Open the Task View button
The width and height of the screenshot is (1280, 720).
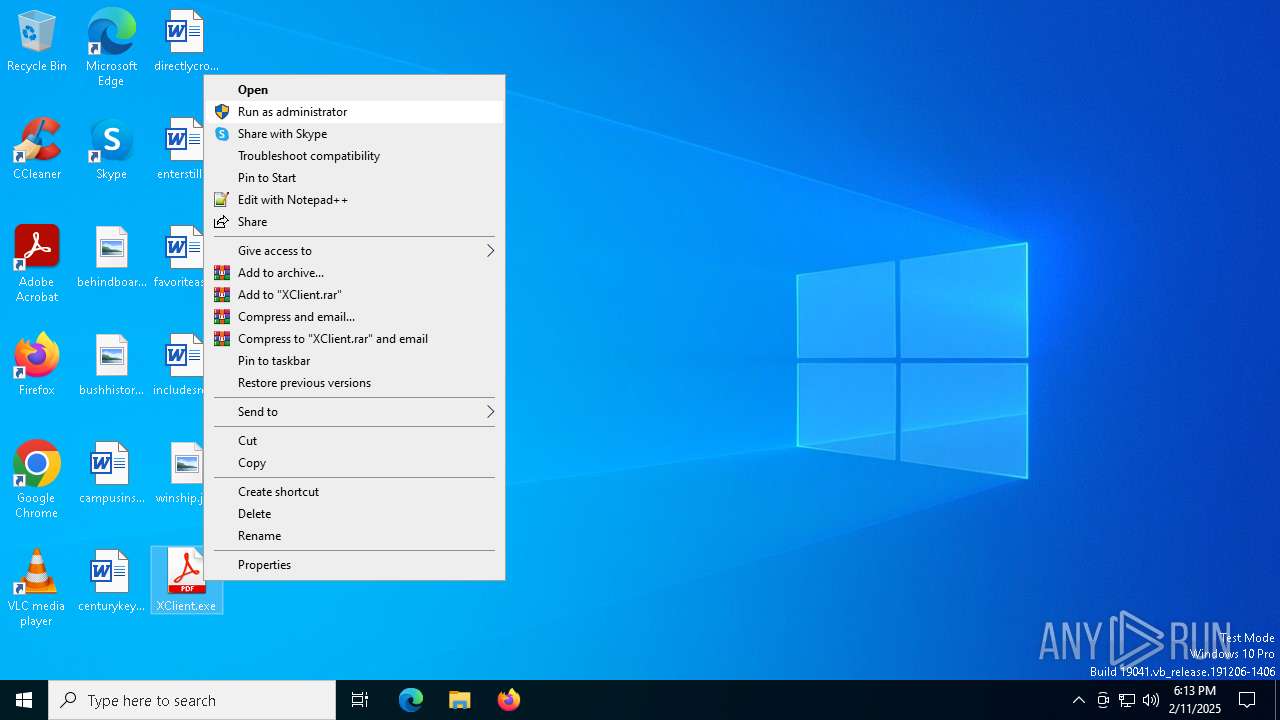pos(360,700)
